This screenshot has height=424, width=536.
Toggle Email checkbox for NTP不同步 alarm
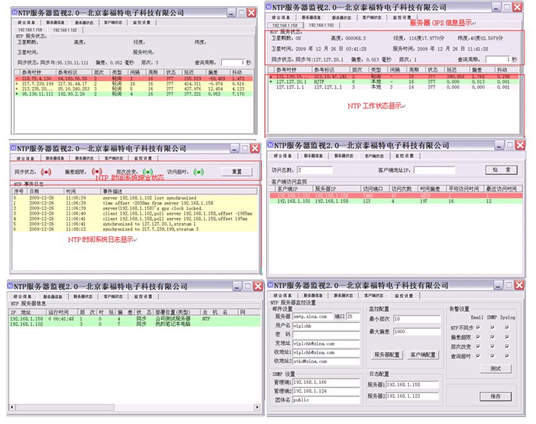click(478, 327)
